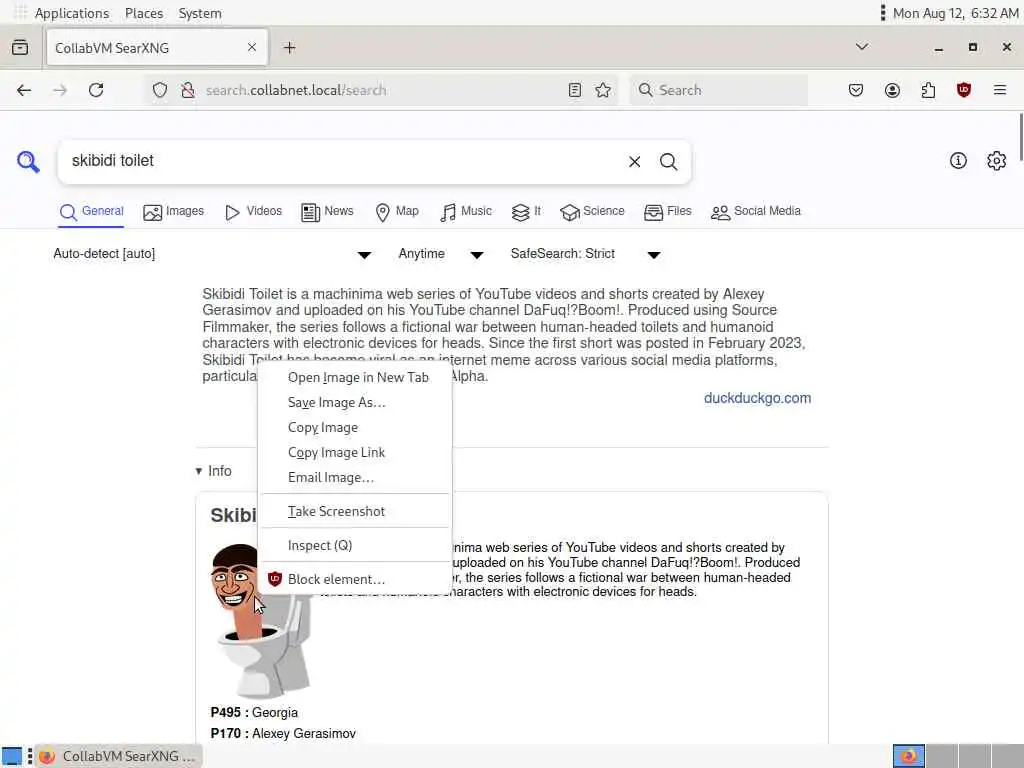Click the CollabVM SearXNG taskbar entry
Screen dimensions: 1024x768
(x=118, y=756)
